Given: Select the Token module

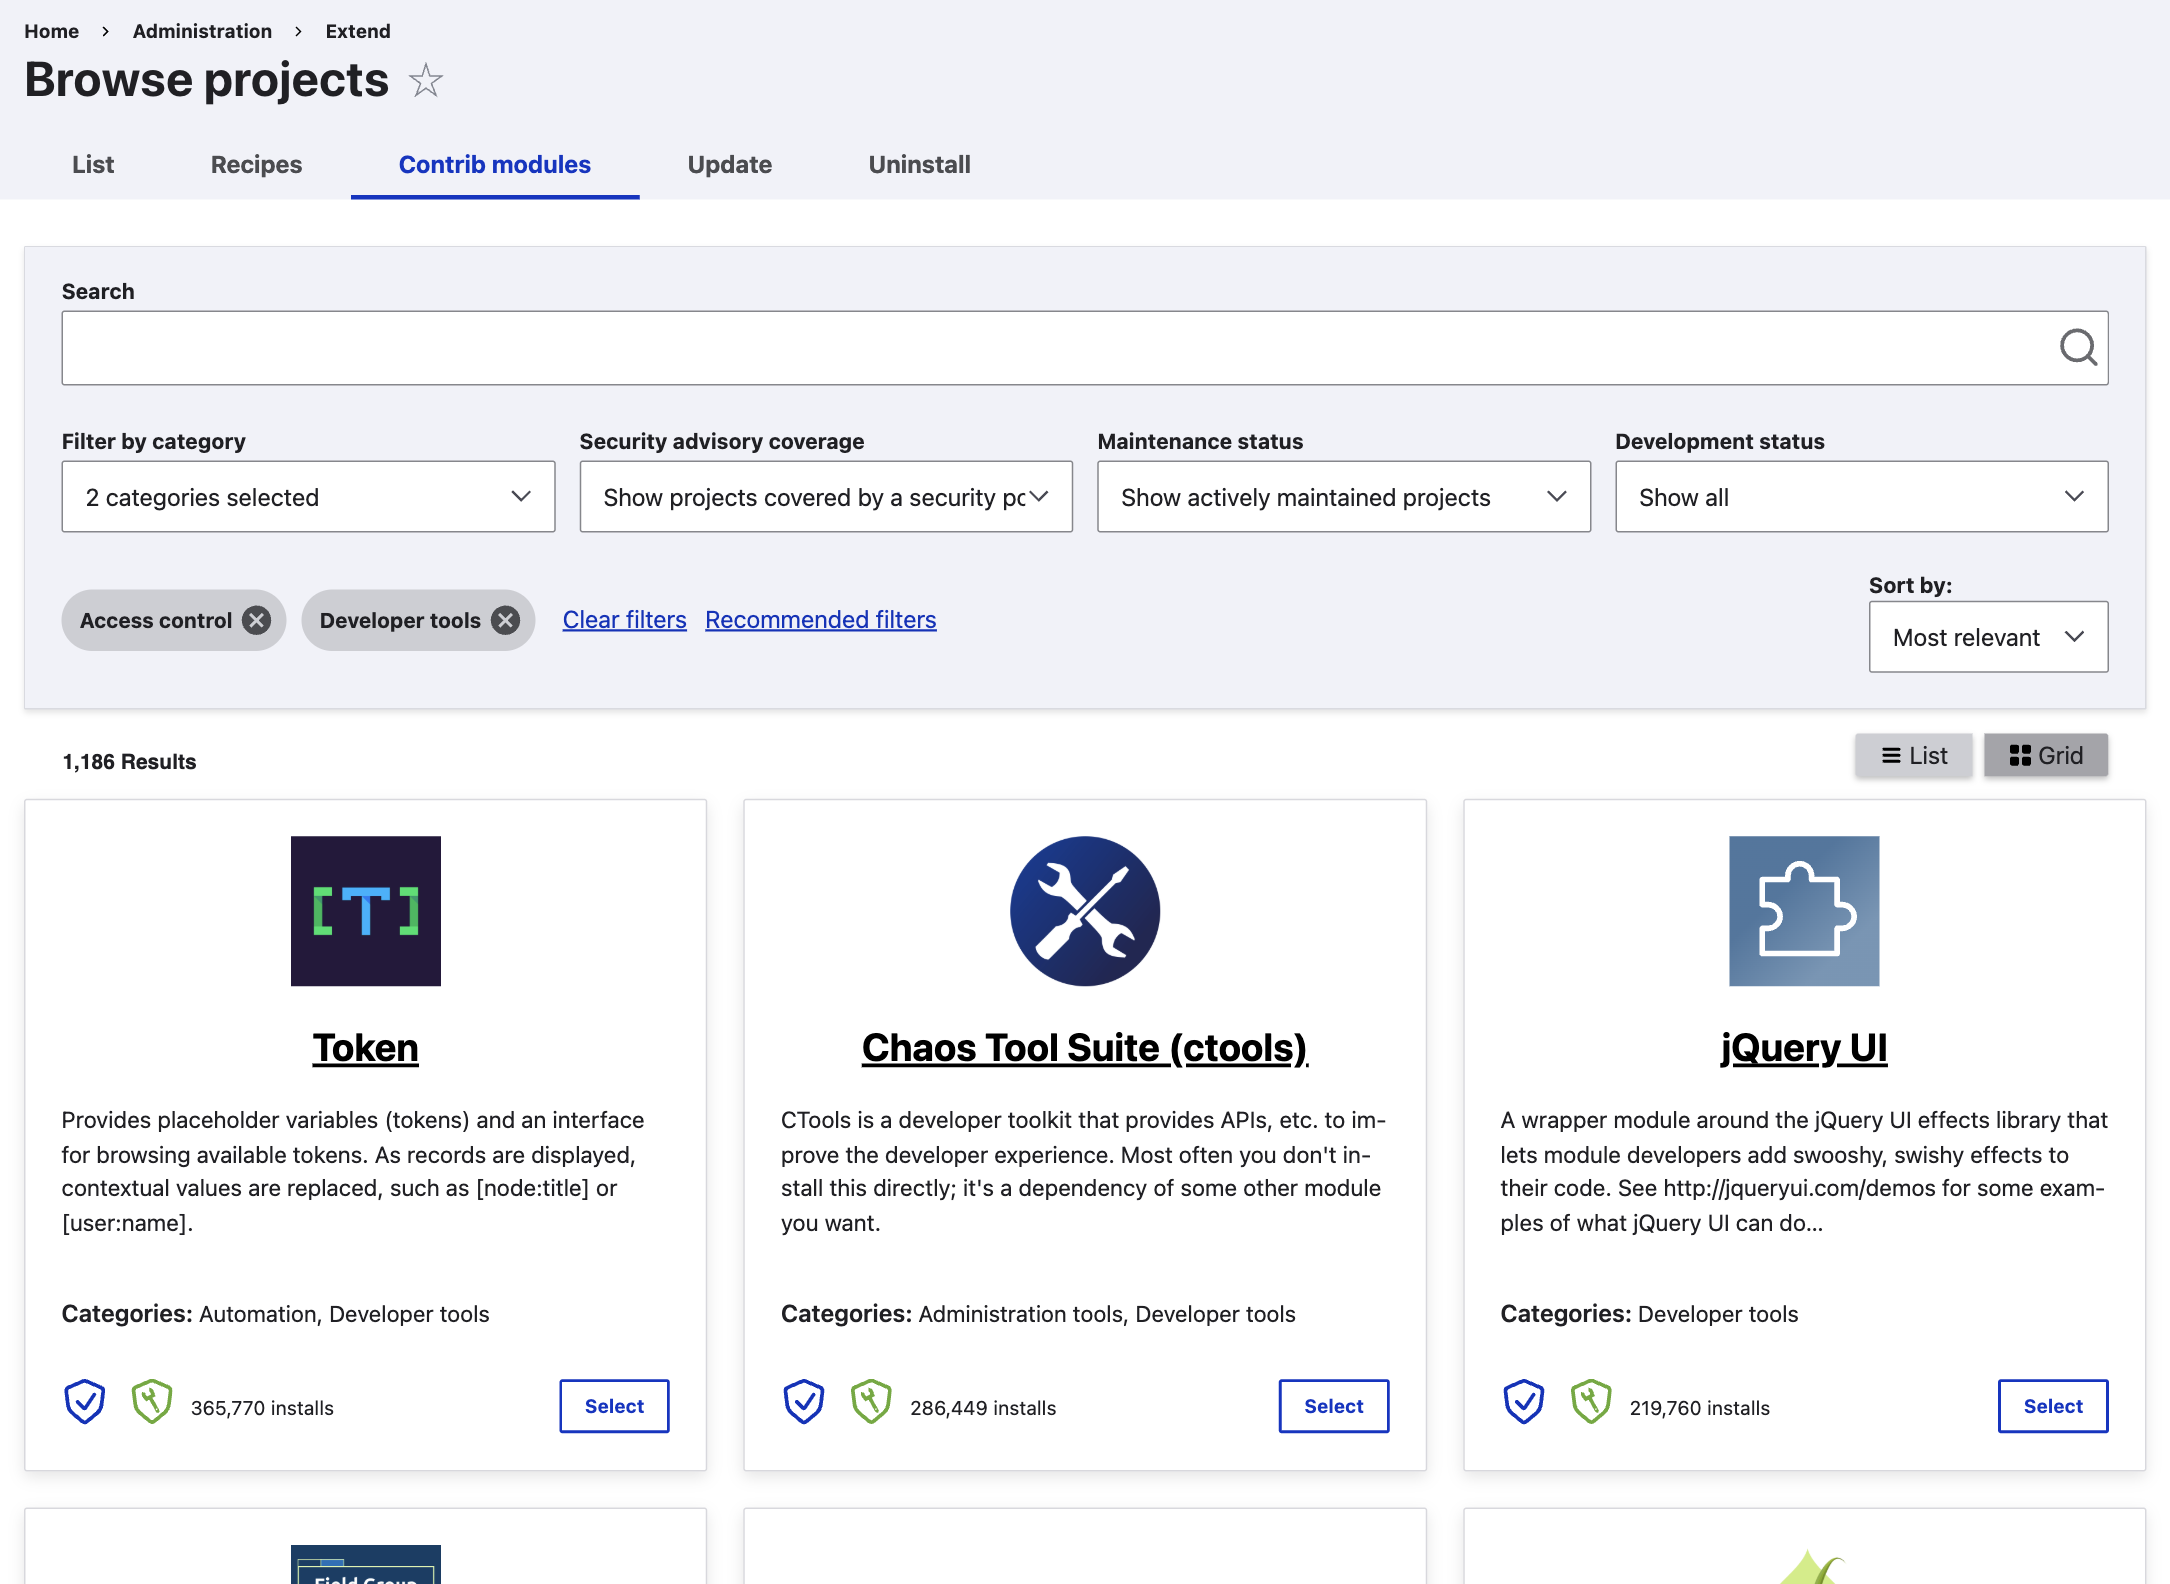Looking at the screenshot, I should tap(613, 1406).
